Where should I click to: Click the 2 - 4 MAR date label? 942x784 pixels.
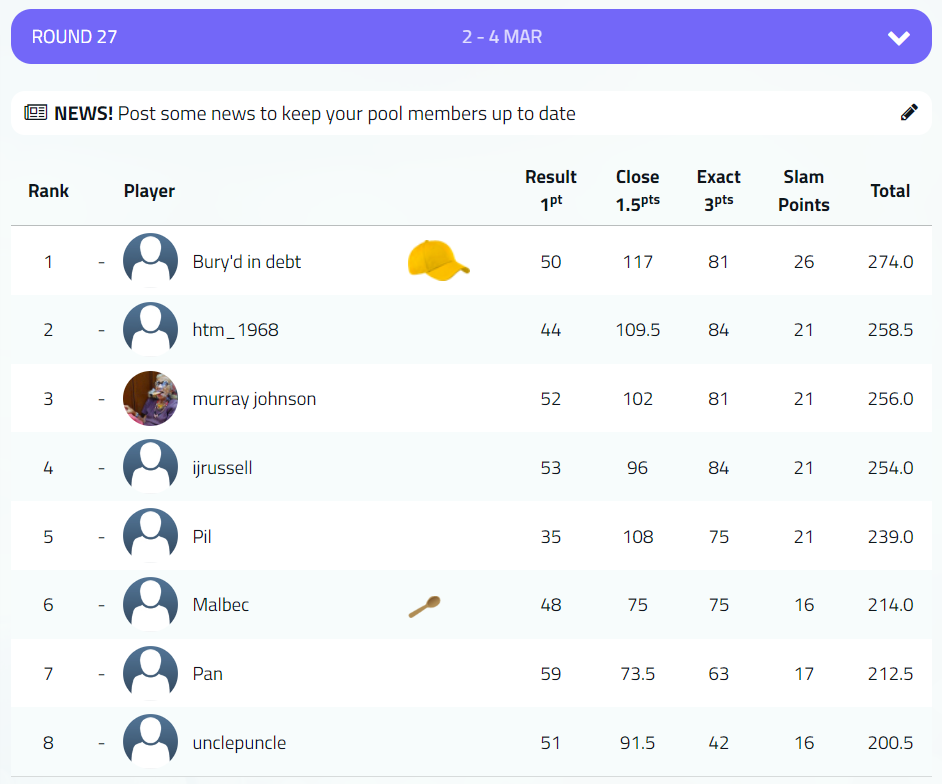[x=502, y=37]
